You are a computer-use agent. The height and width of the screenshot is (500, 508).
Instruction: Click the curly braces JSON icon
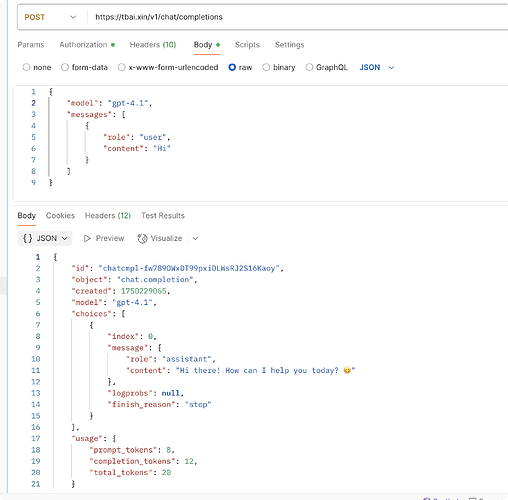(x=27, y=238)
